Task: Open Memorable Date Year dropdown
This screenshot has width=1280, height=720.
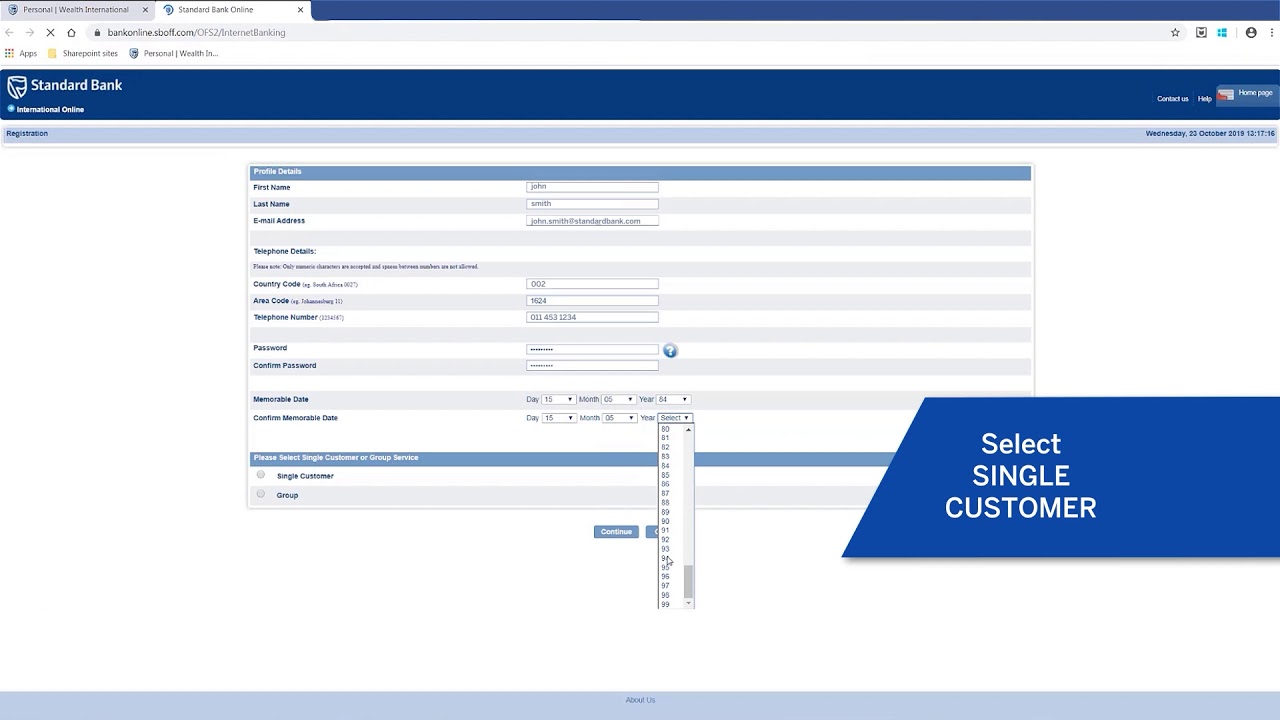Action: pos(673,399)
